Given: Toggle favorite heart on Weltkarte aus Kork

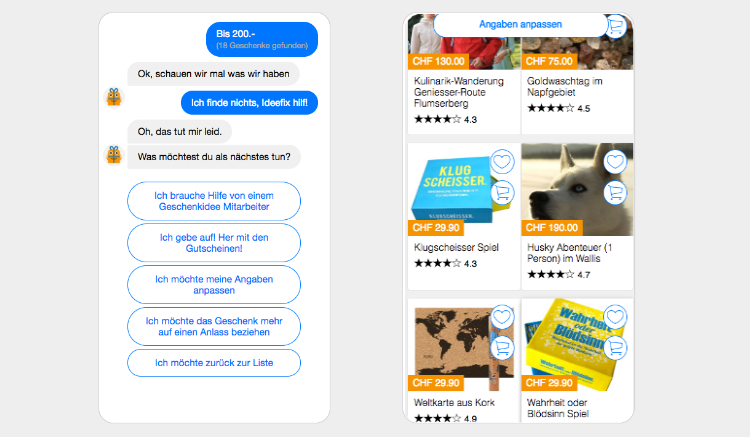Looking at the screenshot, I should (502, 317).
